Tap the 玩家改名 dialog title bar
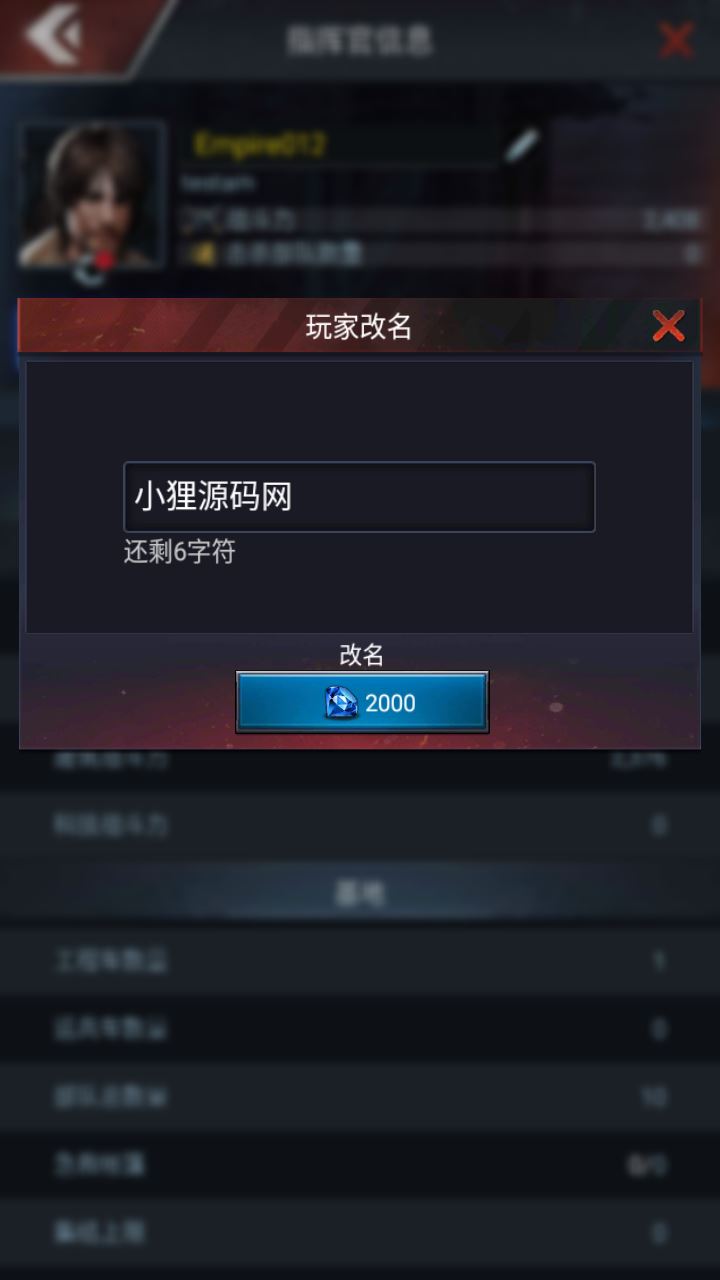This screenshot has width=720, height=1280. (x=360, y=326)
